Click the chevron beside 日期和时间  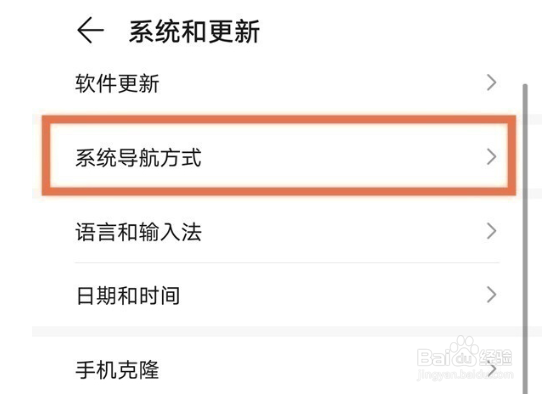point(491,295)
